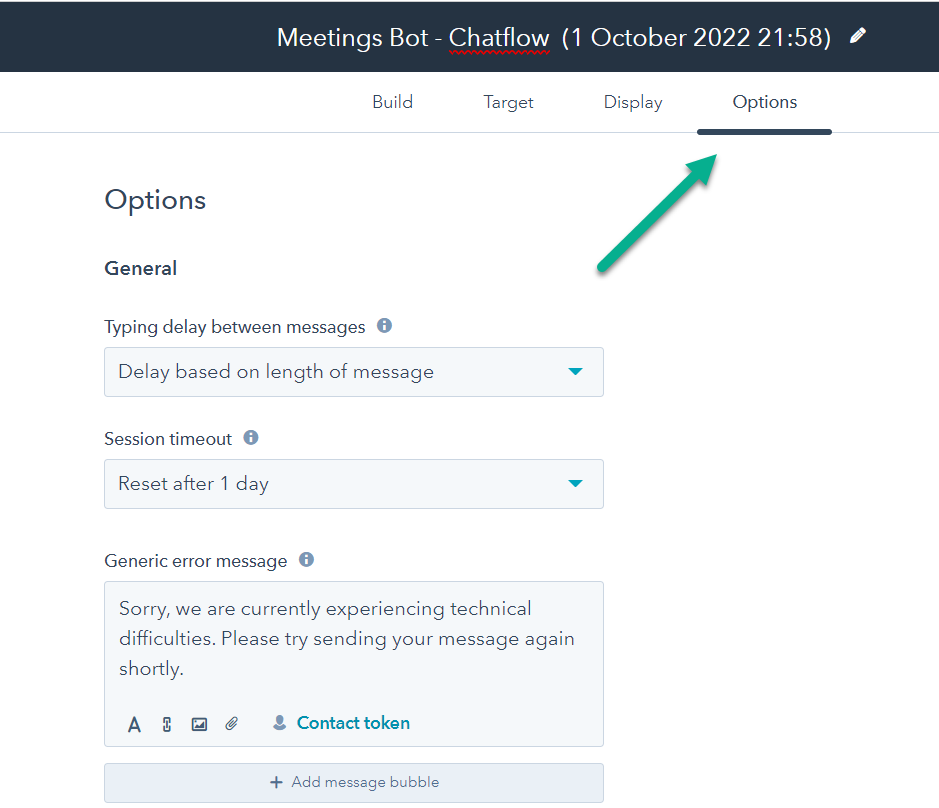Click the info icon beside Session timeout
This screenshot has height=808, width=939.
pos(250,437)
